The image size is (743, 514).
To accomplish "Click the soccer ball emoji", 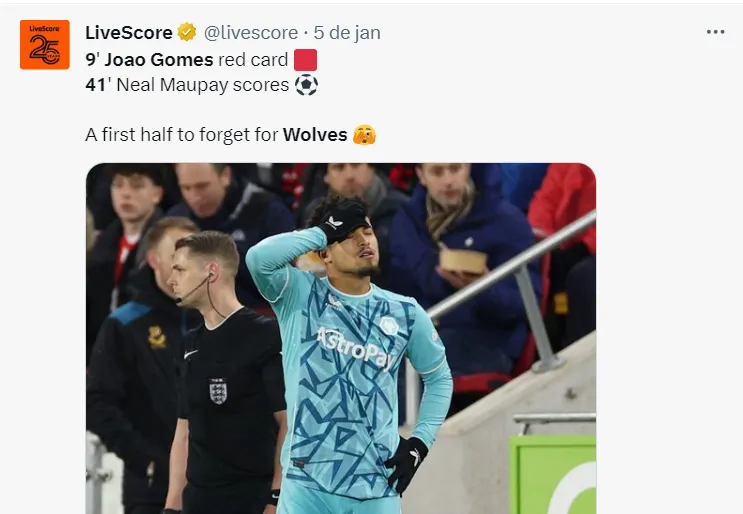I will coord(306,86).
